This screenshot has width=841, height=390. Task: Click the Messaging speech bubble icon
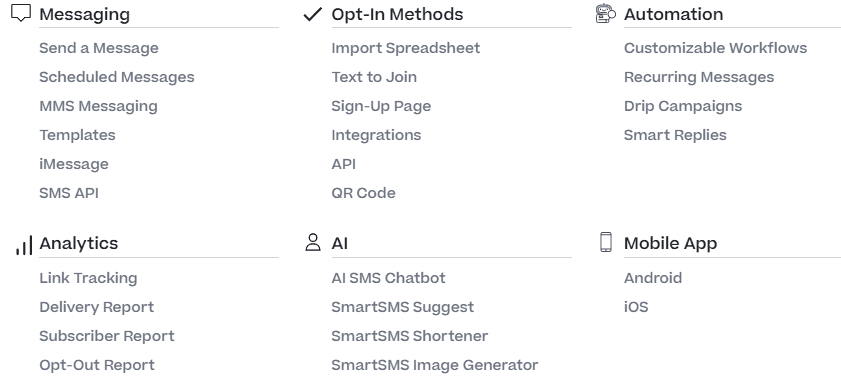click(21, 13)
